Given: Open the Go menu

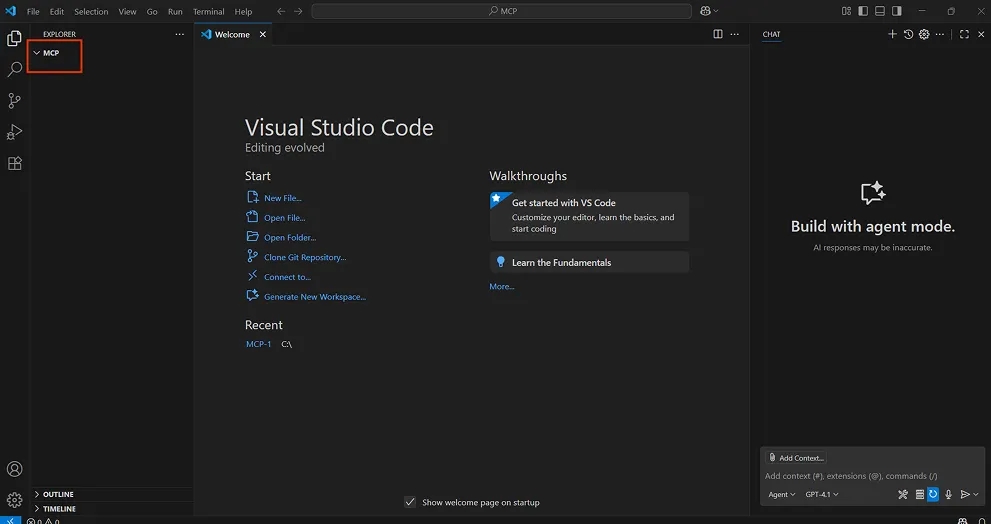Looking at the screenshot, I should click(x=152, y=11).
